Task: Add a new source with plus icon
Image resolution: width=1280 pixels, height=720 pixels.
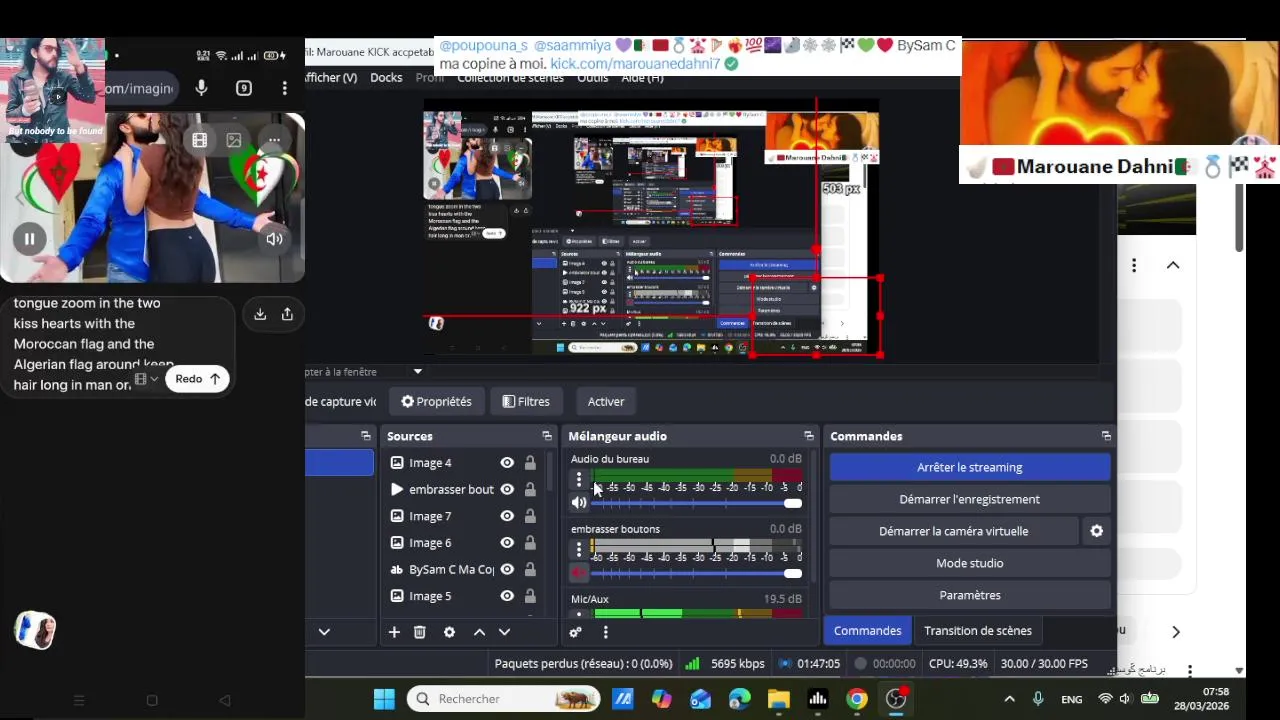Action: pyautogui.click(x=394, y=632)
